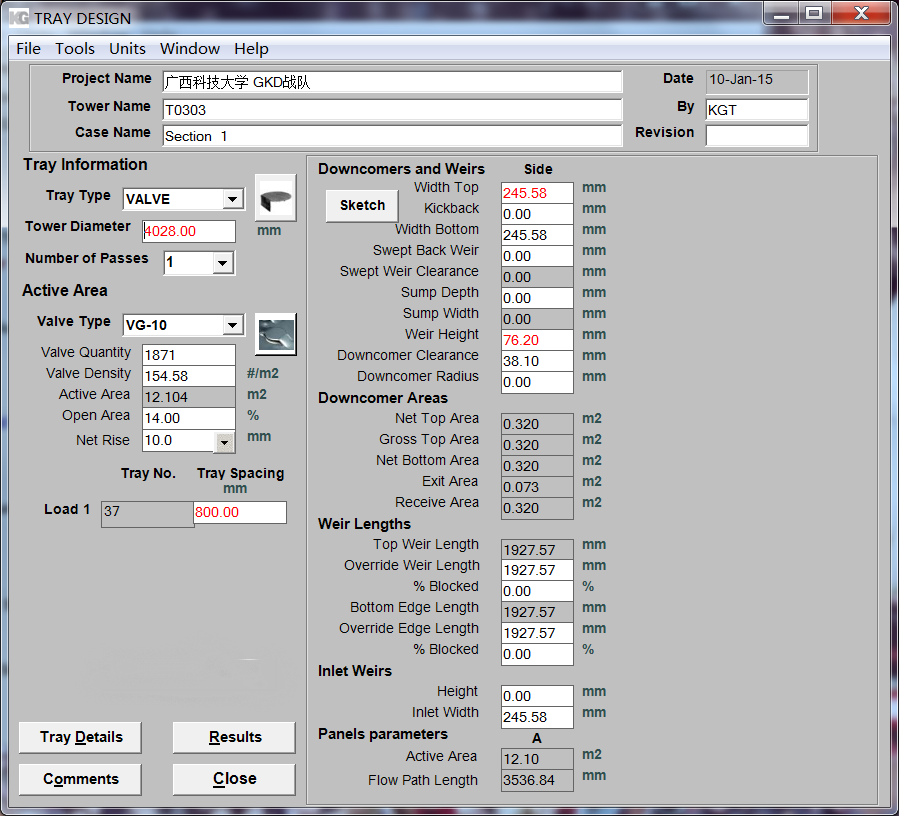Maximize the TRAY DESIGN window
The image size is (899, 816).
pyautogui.click(x=814, y=14)
